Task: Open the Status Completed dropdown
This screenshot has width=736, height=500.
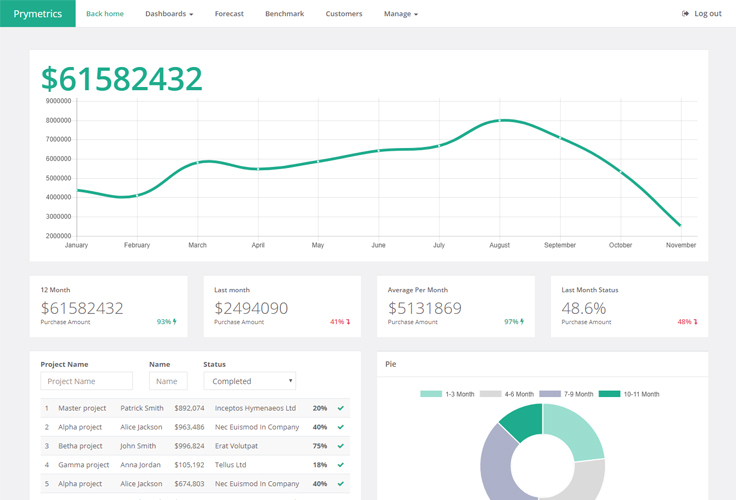Action: [249, 381]
